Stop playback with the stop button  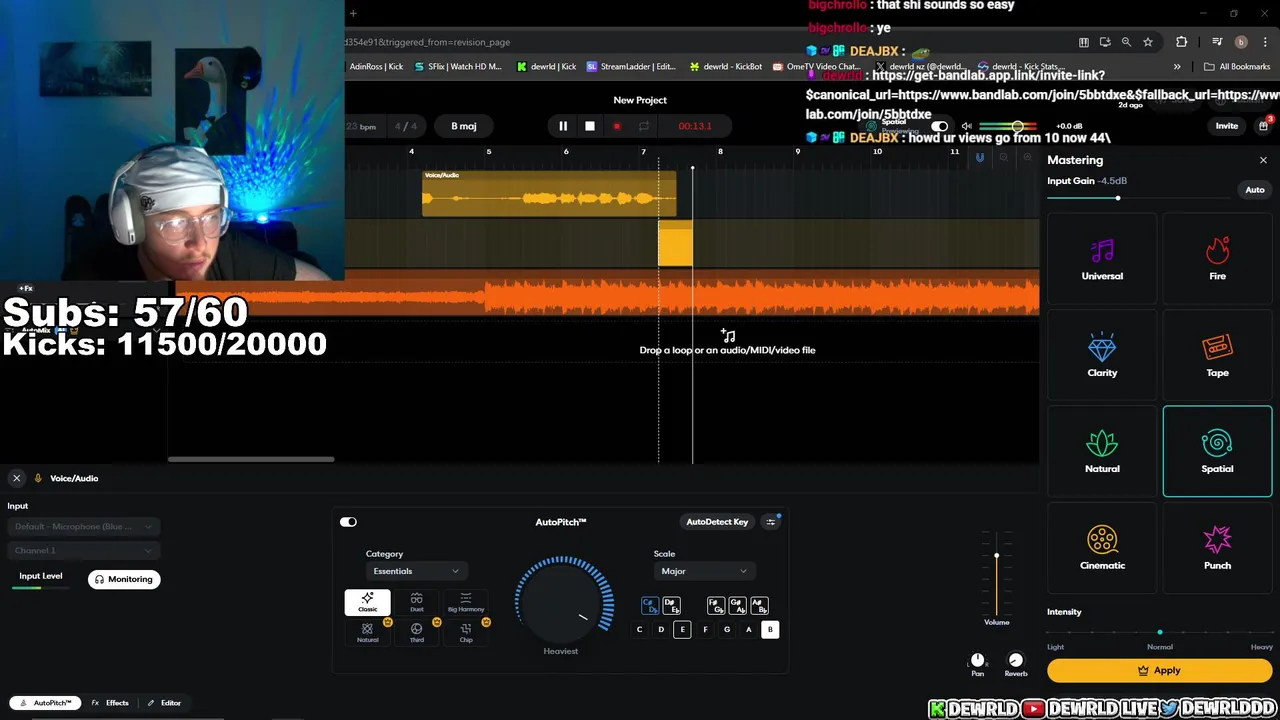point(590,126)
